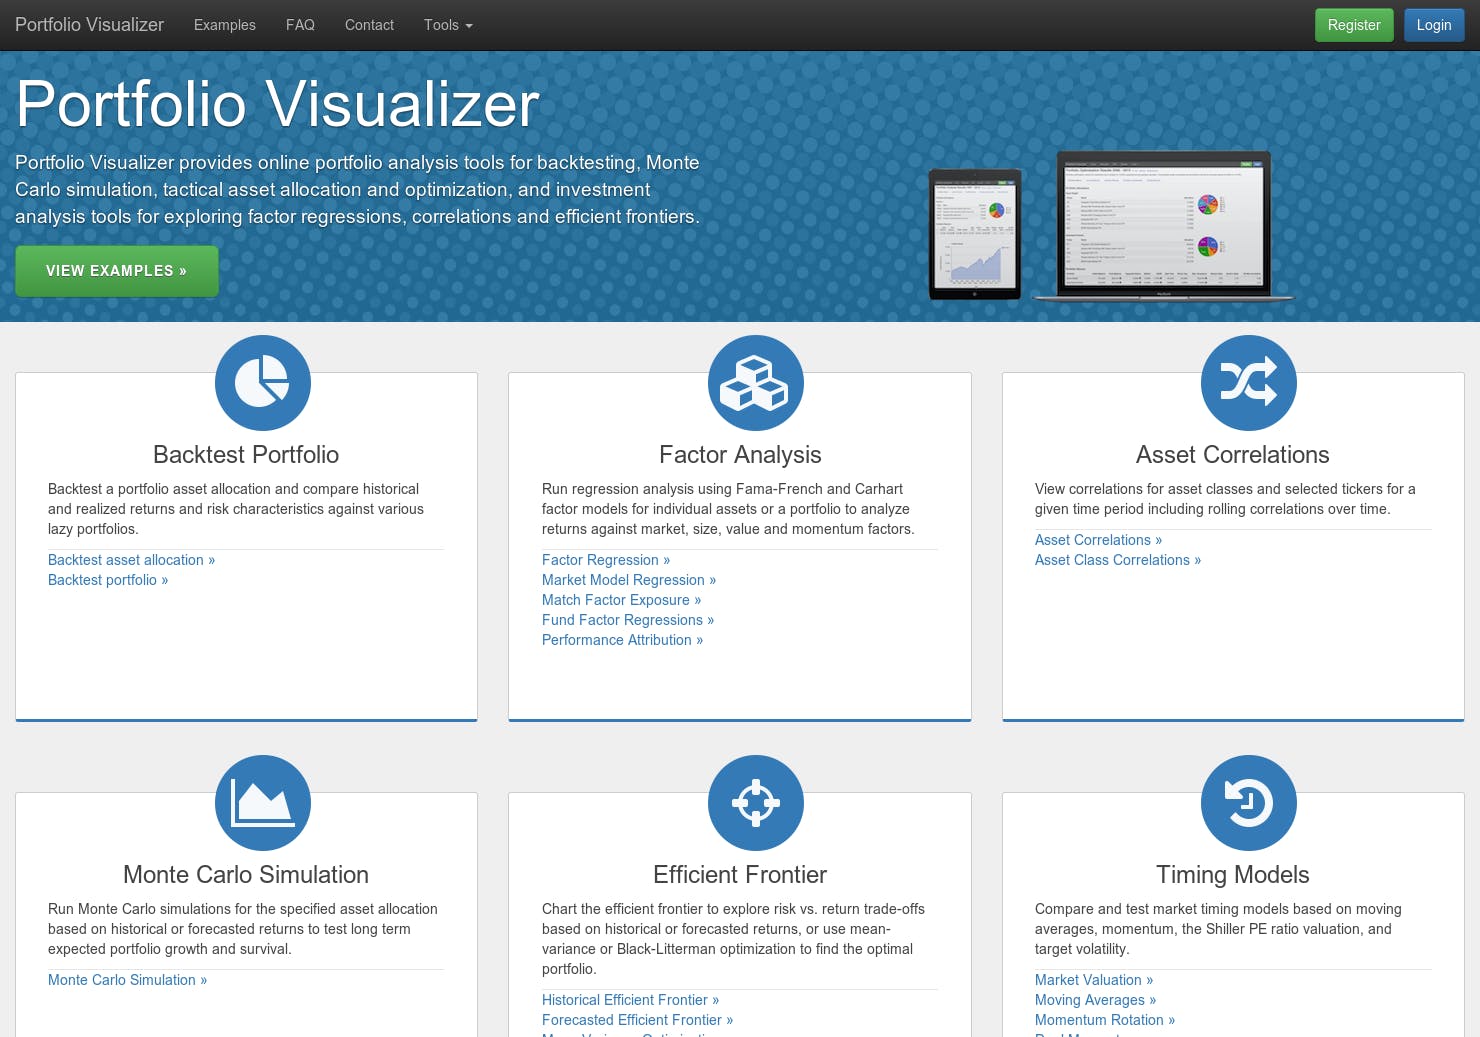The width and height of the screenshot is (1480, 1037).
Task: Open Asset Class Correlations link
Action: coord(1118,560)
